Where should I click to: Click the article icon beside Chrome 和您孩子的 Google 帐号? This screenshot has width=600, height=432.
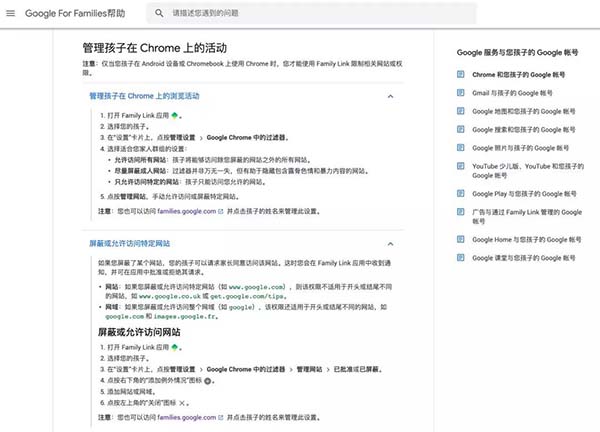pyautogui.click(x=462, y=75)
